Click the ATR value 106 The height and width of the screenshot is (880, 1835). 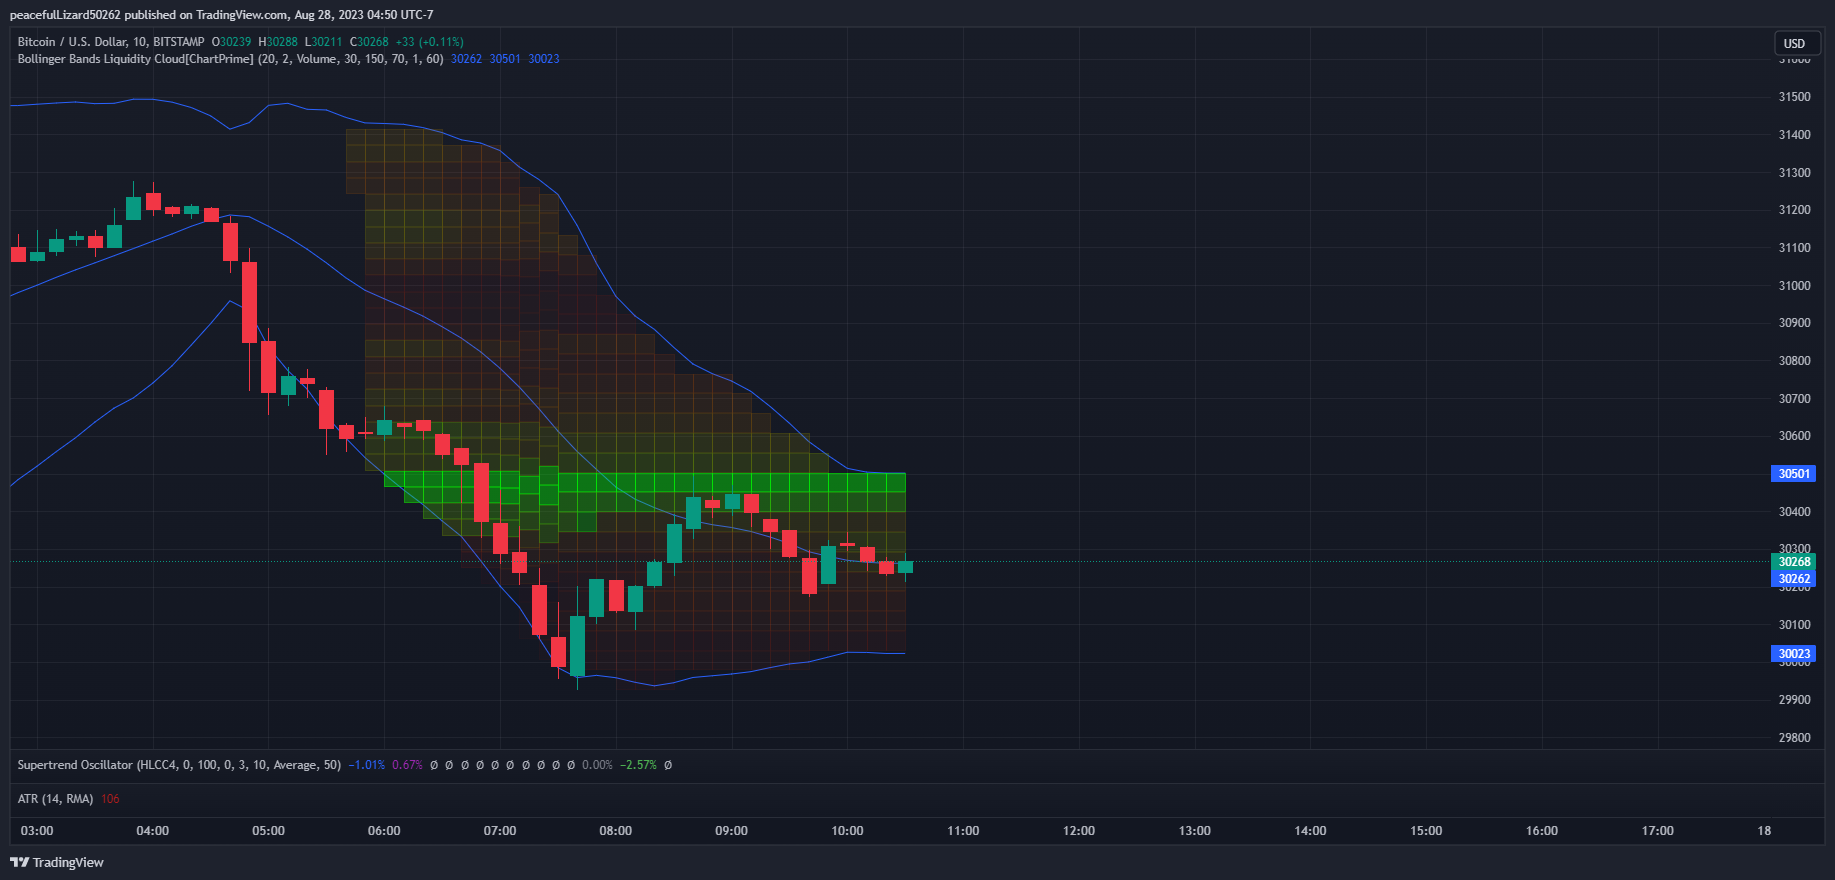pyautogui.click(x=110, y=799)
